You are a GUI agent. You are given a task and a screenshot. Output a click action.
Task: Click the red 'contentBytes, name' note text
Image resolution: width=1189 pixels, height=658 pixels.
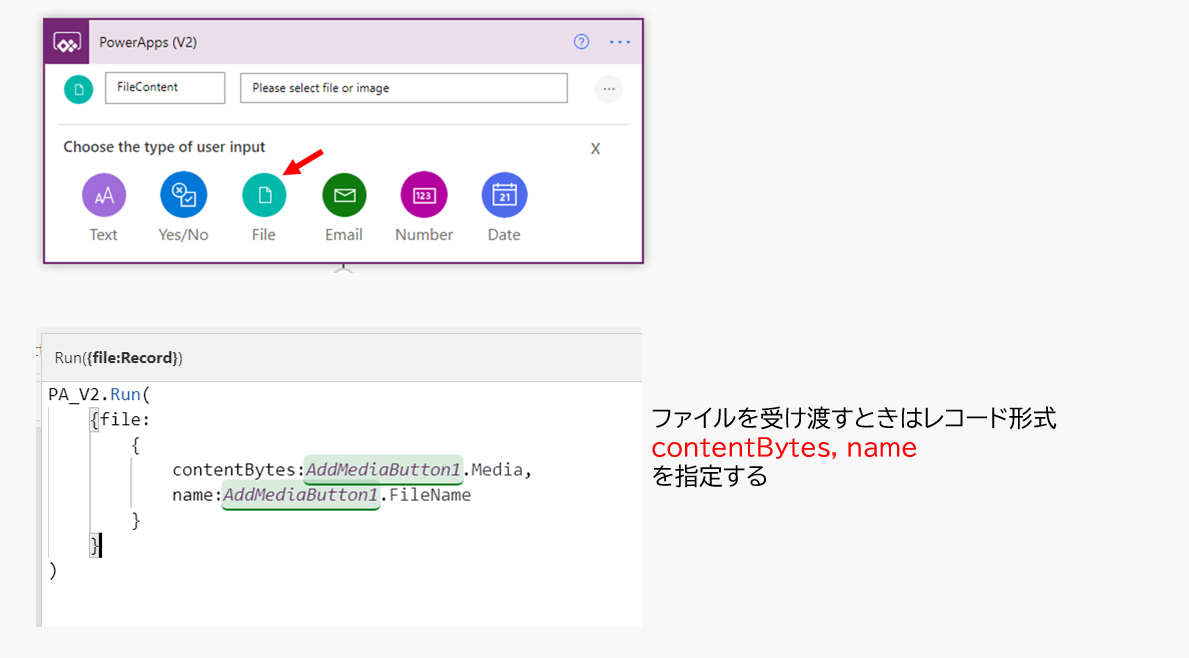pos(784,447)
